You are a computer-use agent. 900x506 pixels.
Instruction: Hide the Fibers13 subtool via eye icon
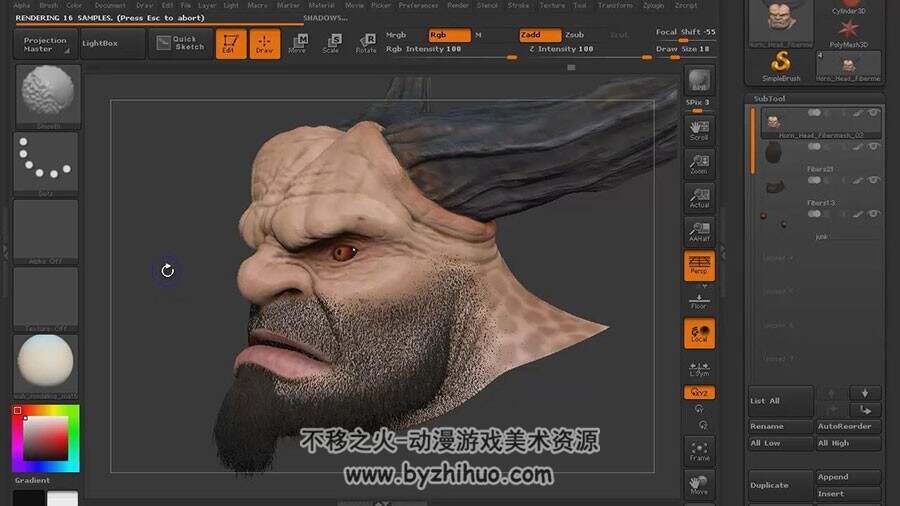point(873,180)
